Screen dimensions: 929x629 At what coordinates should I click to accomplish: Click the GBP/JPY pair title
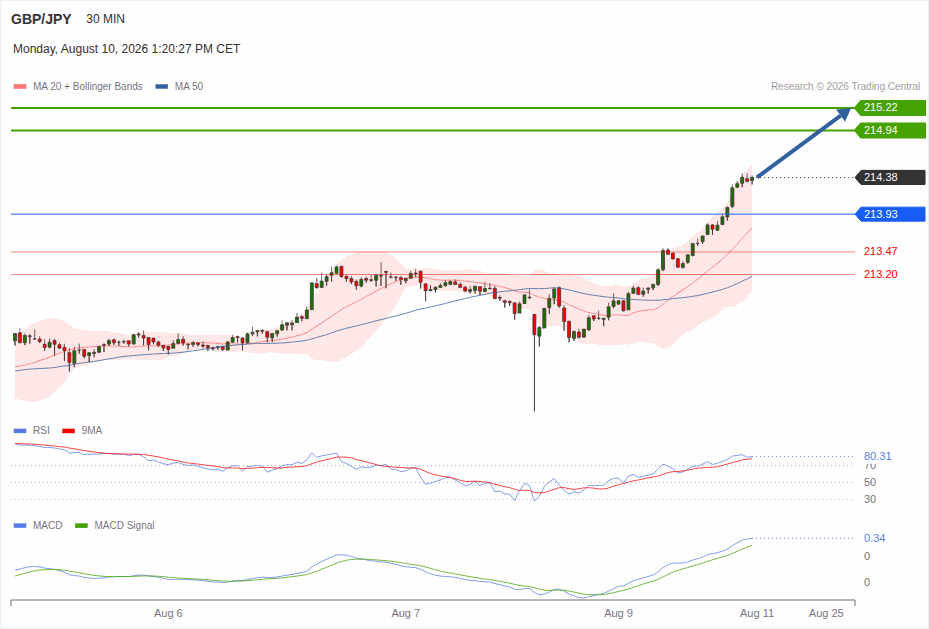point(41,19)
